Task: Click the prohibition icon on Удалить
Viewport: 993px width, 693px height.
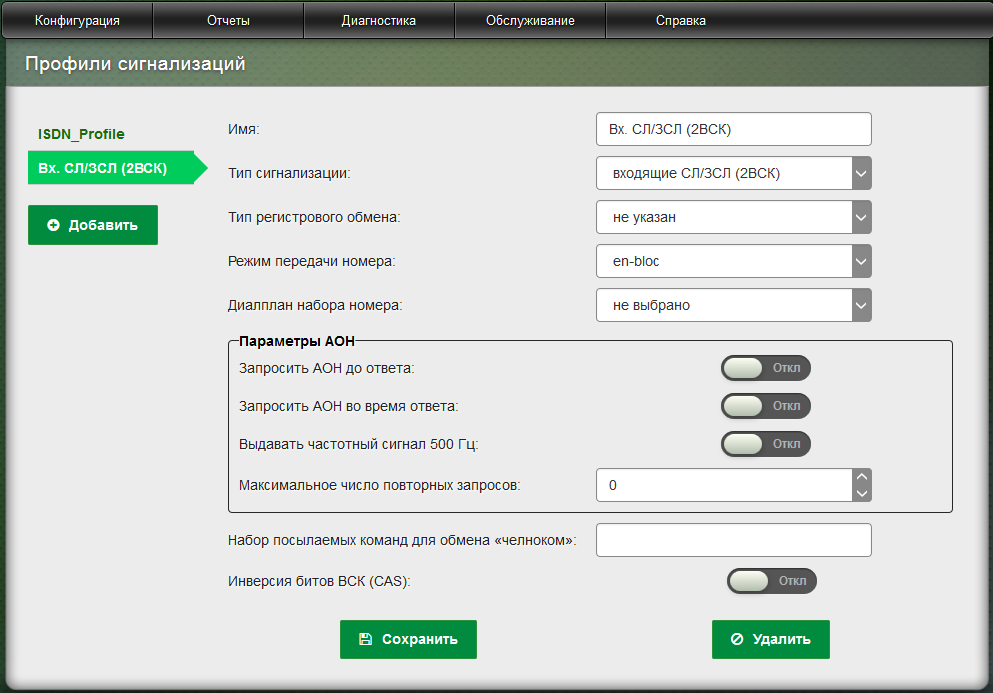Action: point(737,639)
